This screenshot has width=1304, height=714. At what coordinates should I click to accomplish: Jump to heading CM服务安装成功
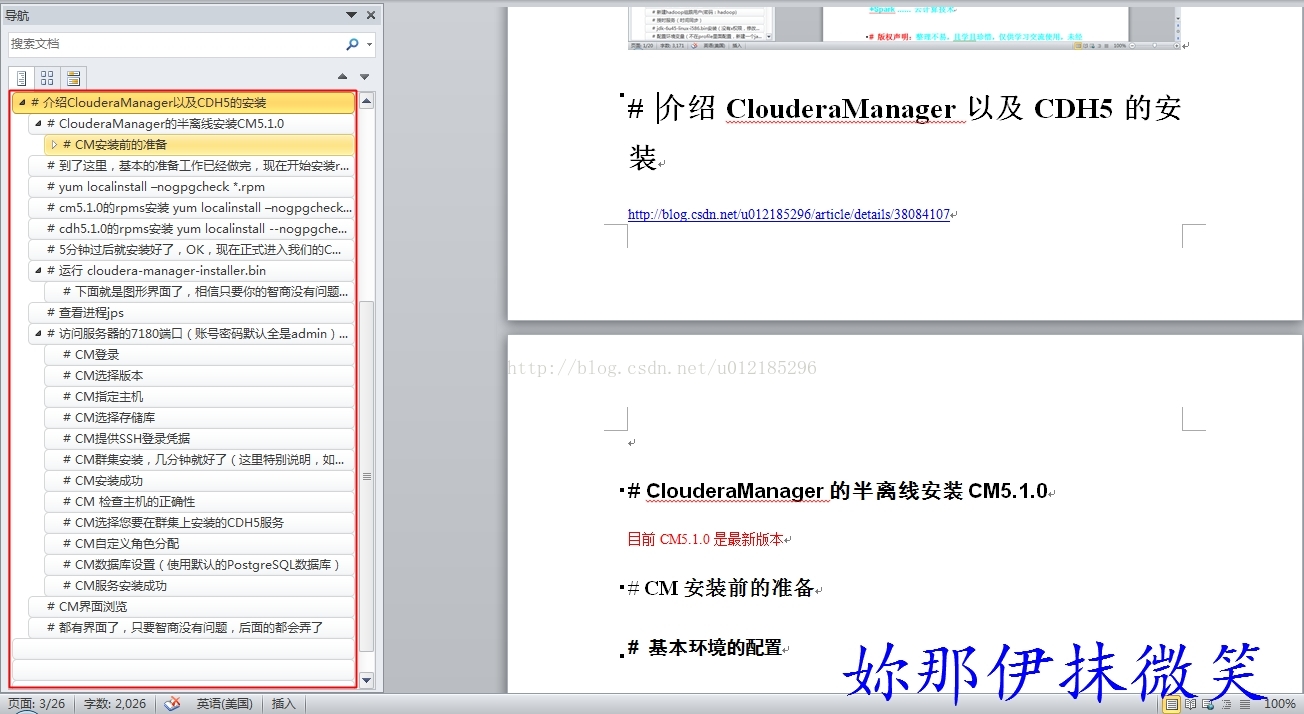199,586
